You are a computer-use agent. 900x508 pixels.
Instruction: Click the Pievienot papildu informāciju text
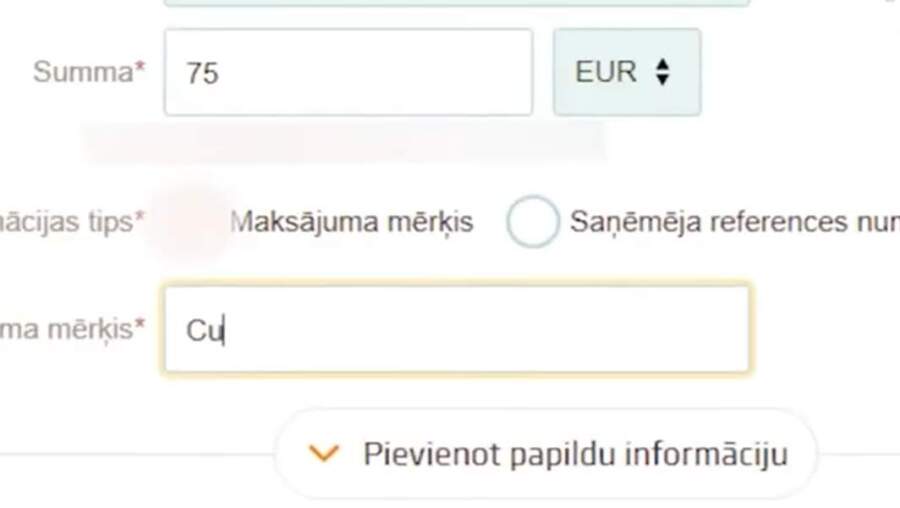pyautogui.click(x=575, y=454)
